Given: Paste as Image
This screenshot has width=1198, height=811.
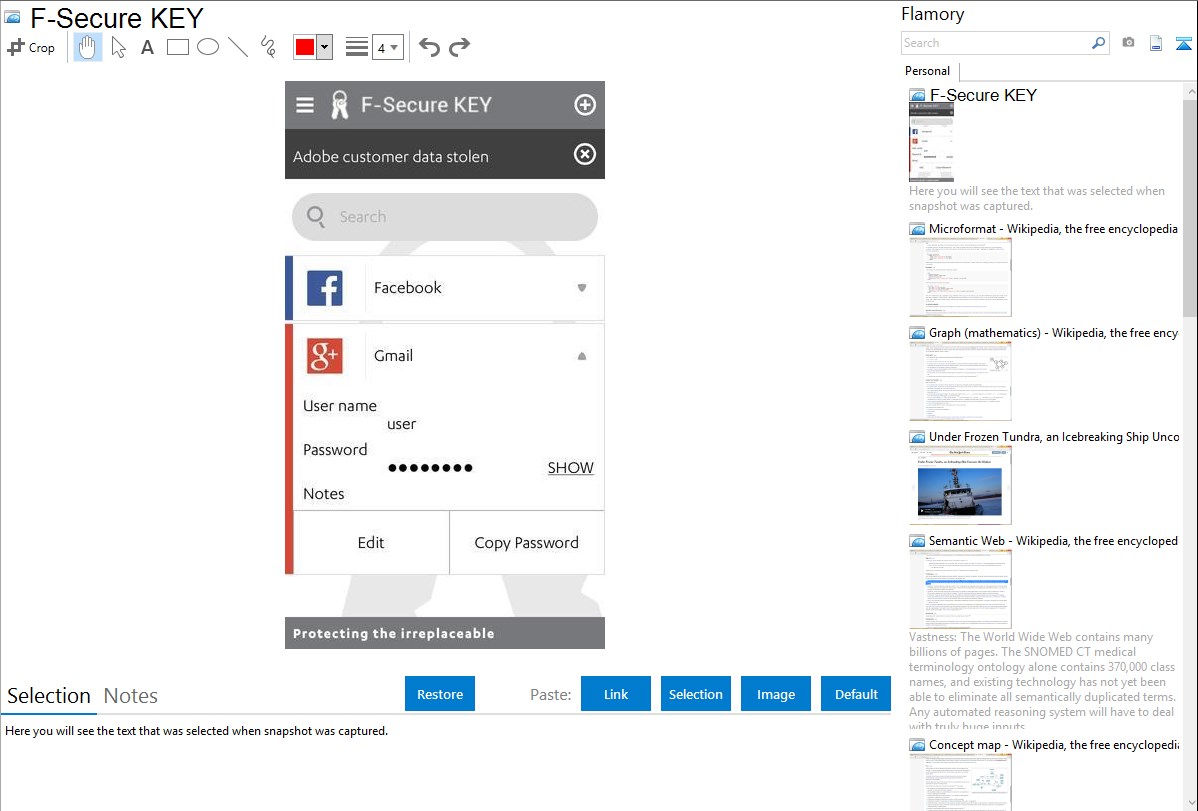Looking at the screenshot, I should [775, 694].
